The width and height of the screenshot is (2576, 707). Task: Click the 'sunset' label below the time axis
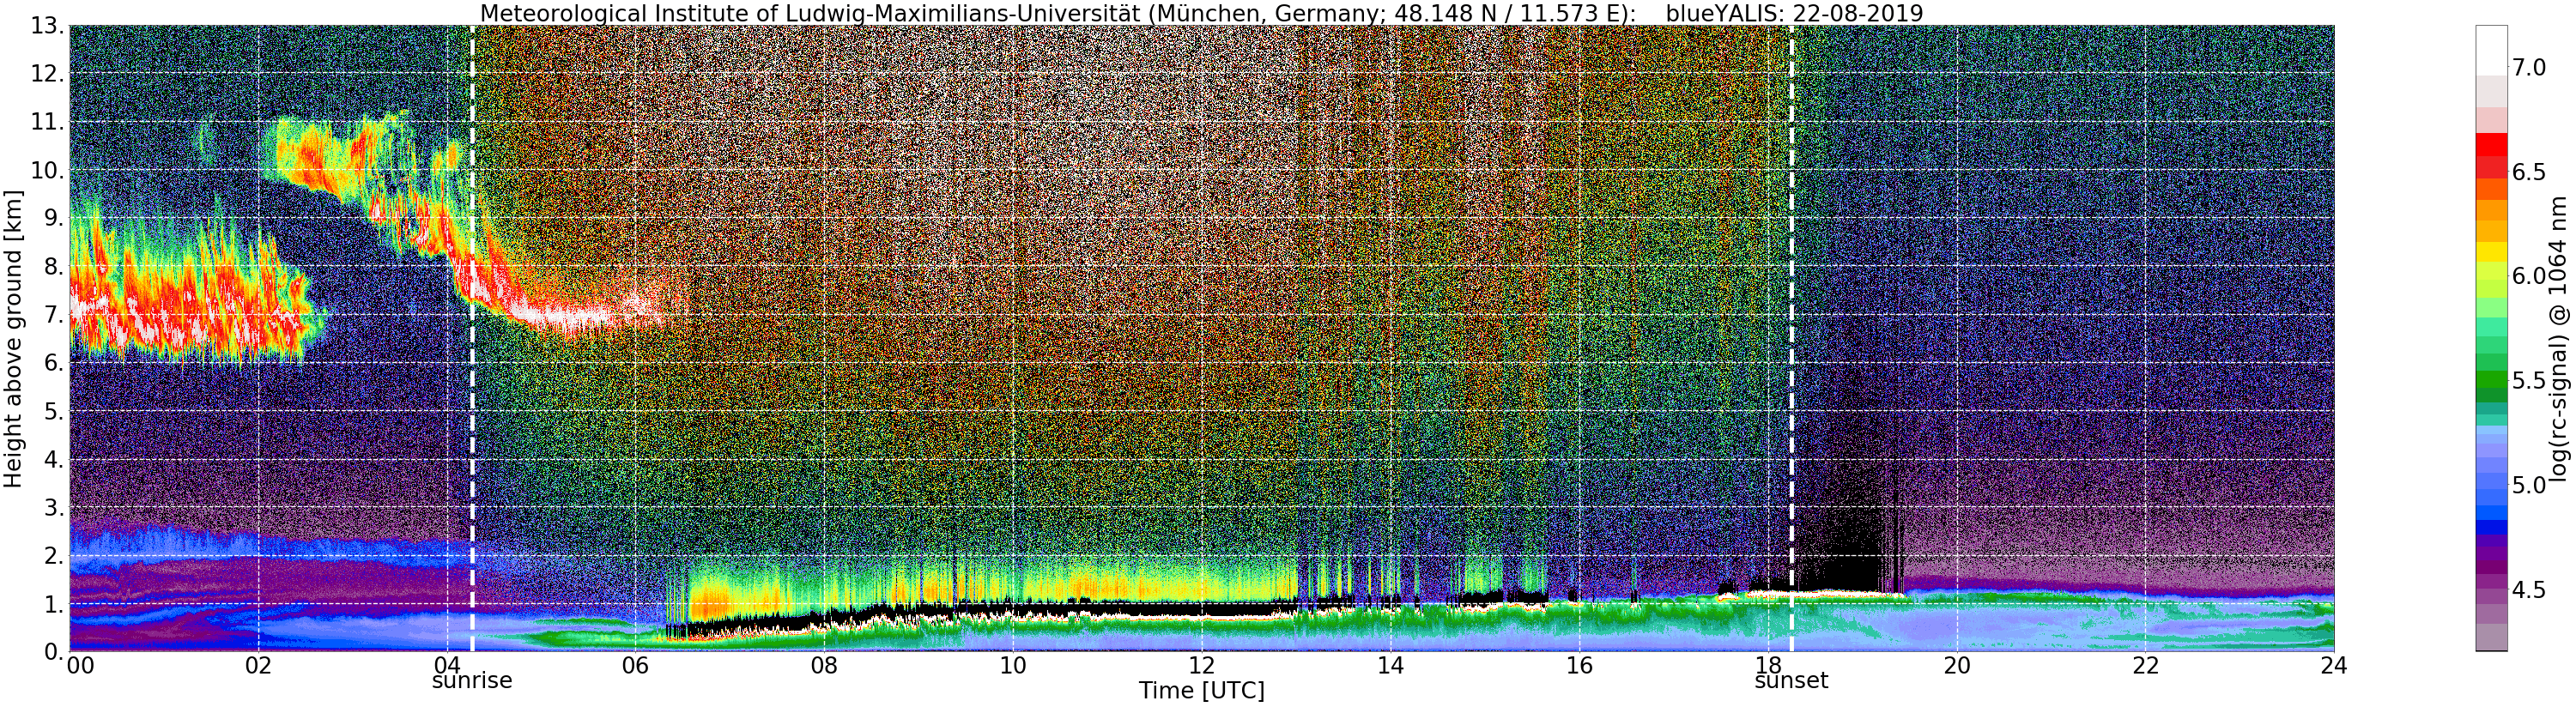(1791, 681)
